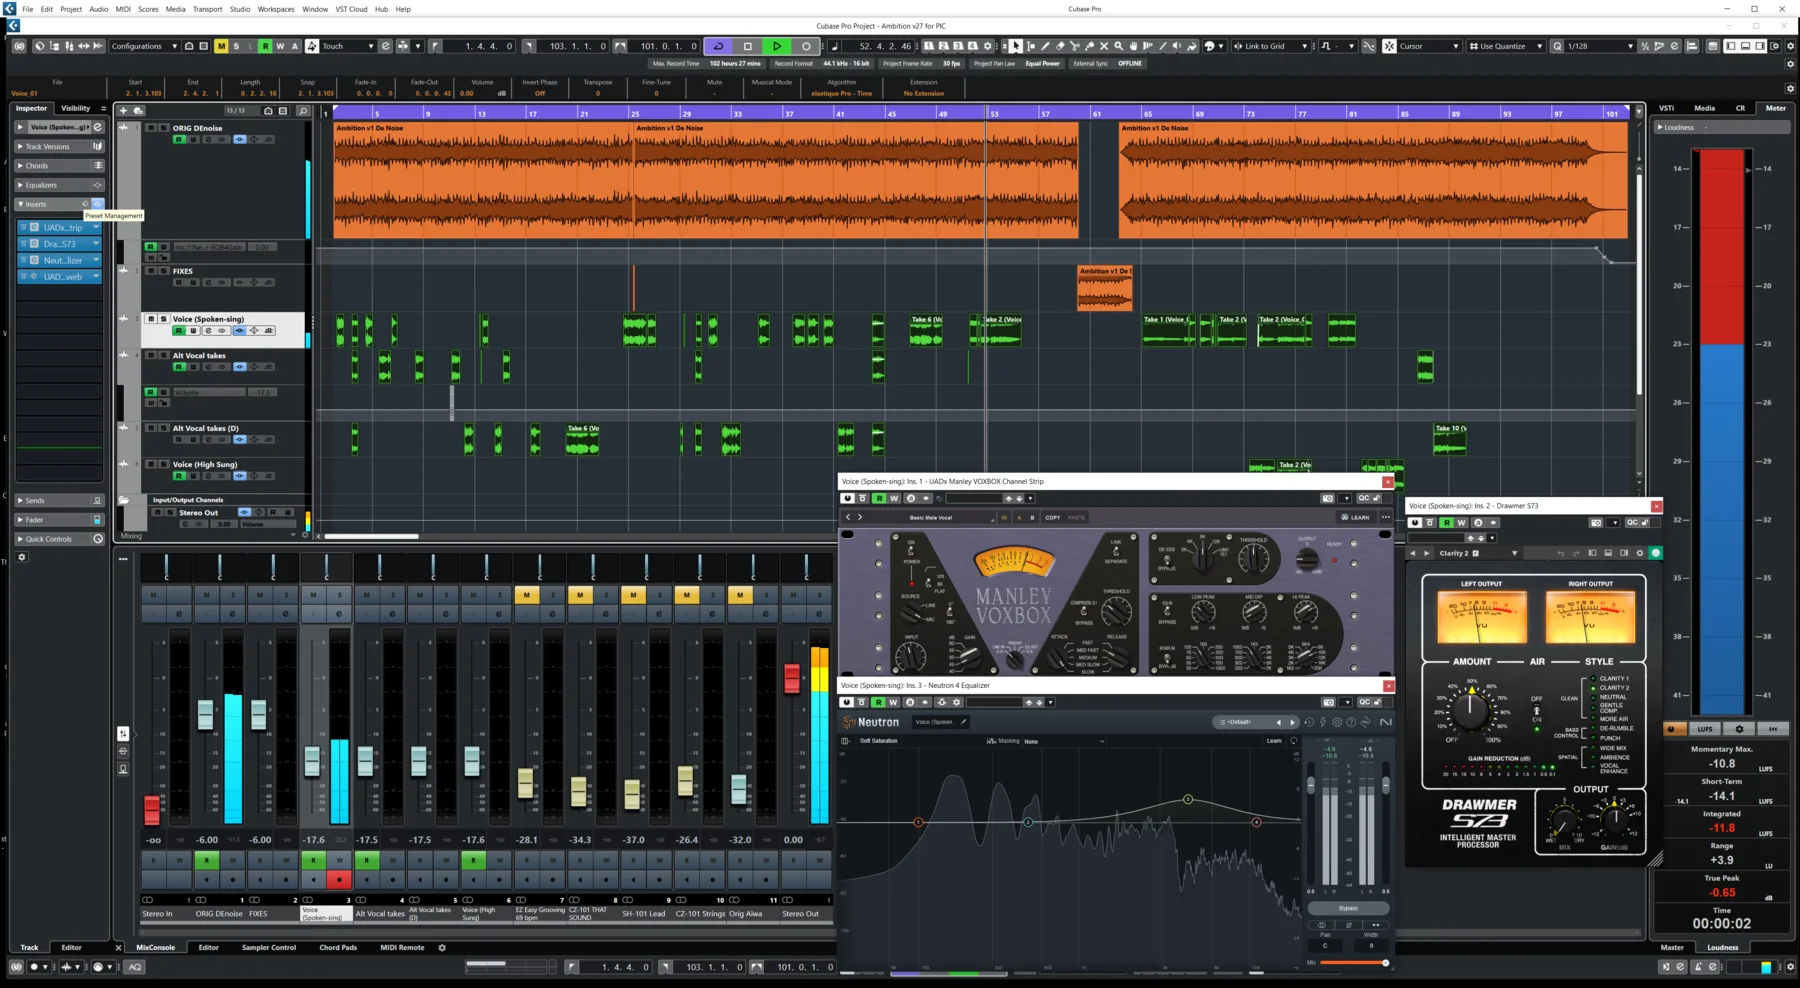Select the Draw pencil tool

1046,46
